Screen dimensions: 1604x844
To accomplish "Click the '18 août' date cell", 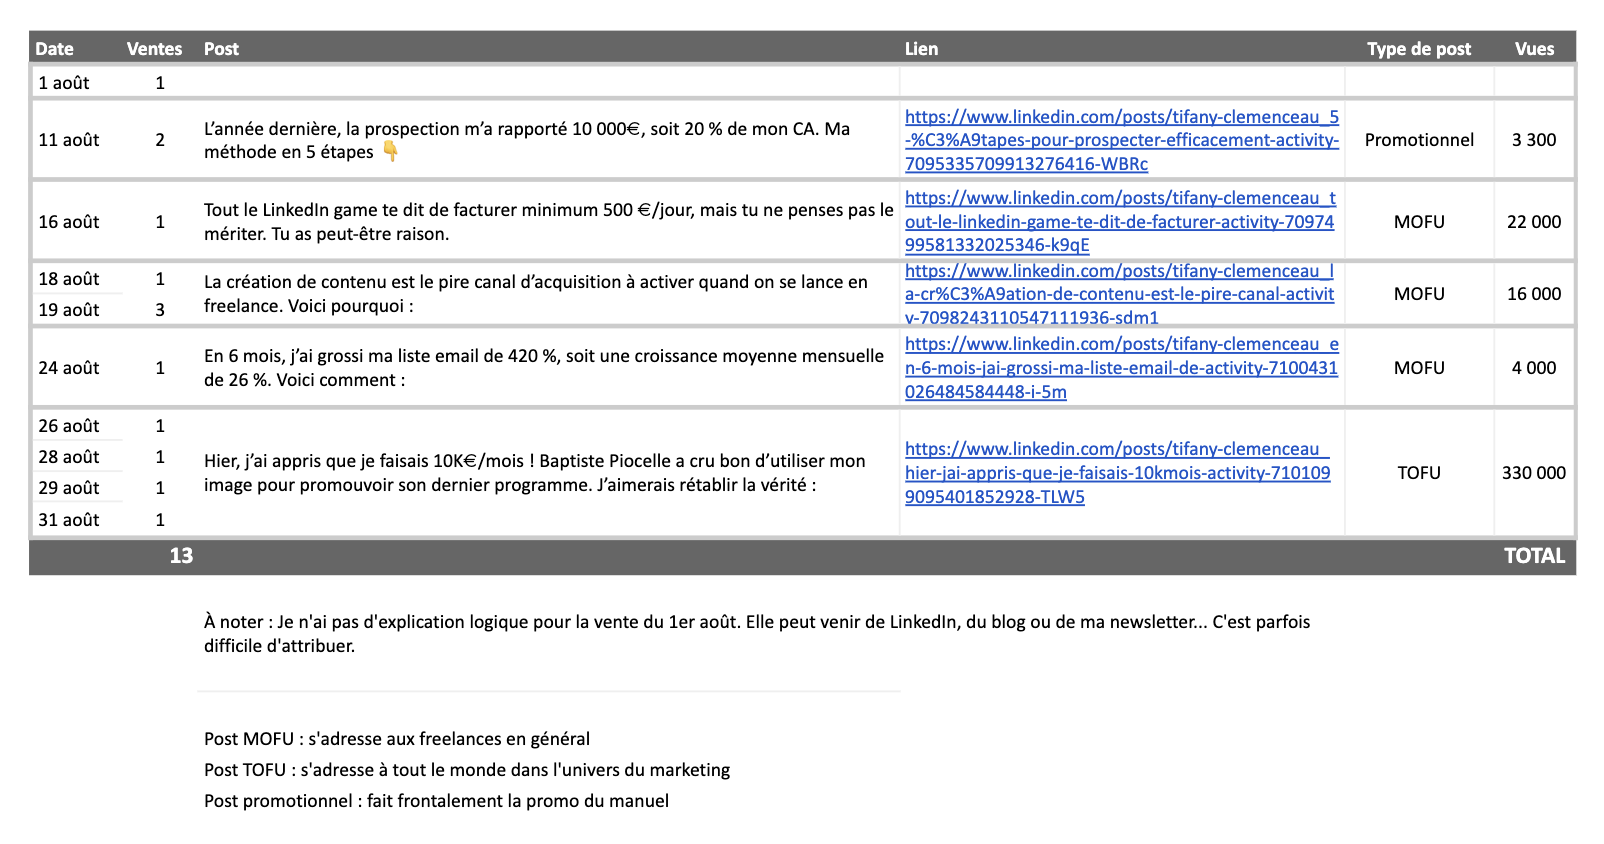I will coord(69,279).
